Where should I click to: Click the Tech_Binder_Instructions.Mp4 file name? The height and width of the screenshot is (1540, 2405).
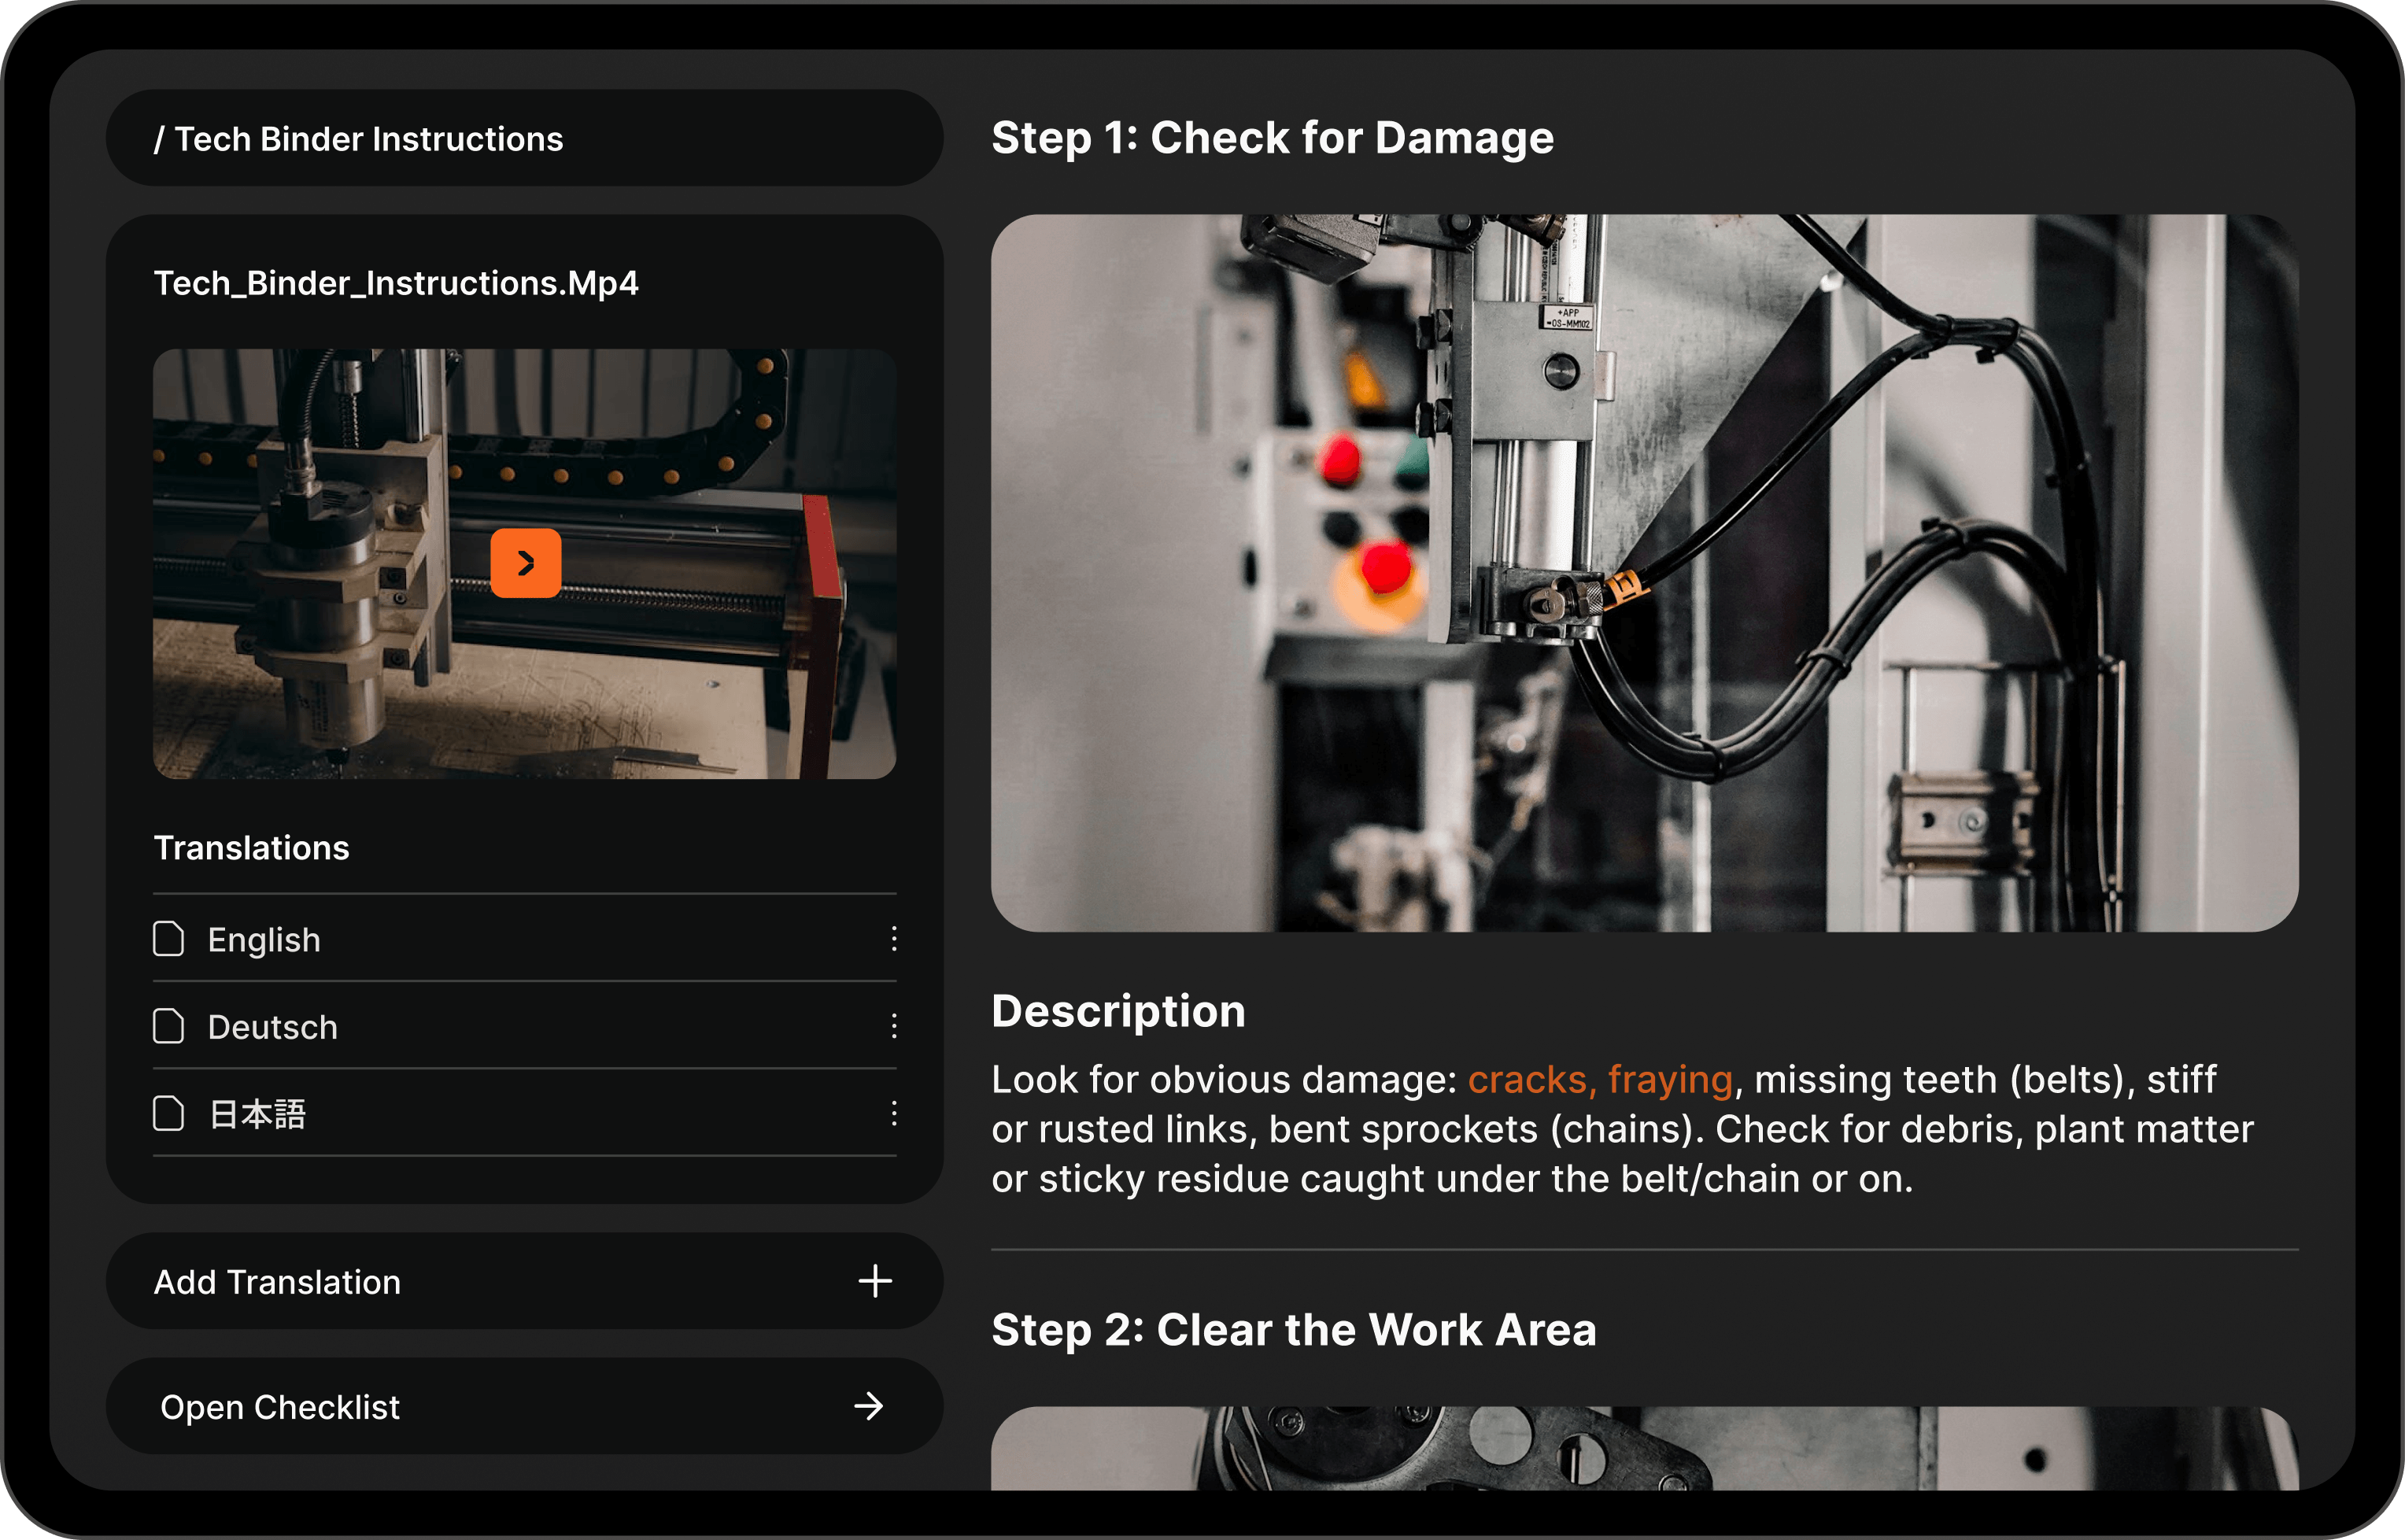[x=395, y=283]
